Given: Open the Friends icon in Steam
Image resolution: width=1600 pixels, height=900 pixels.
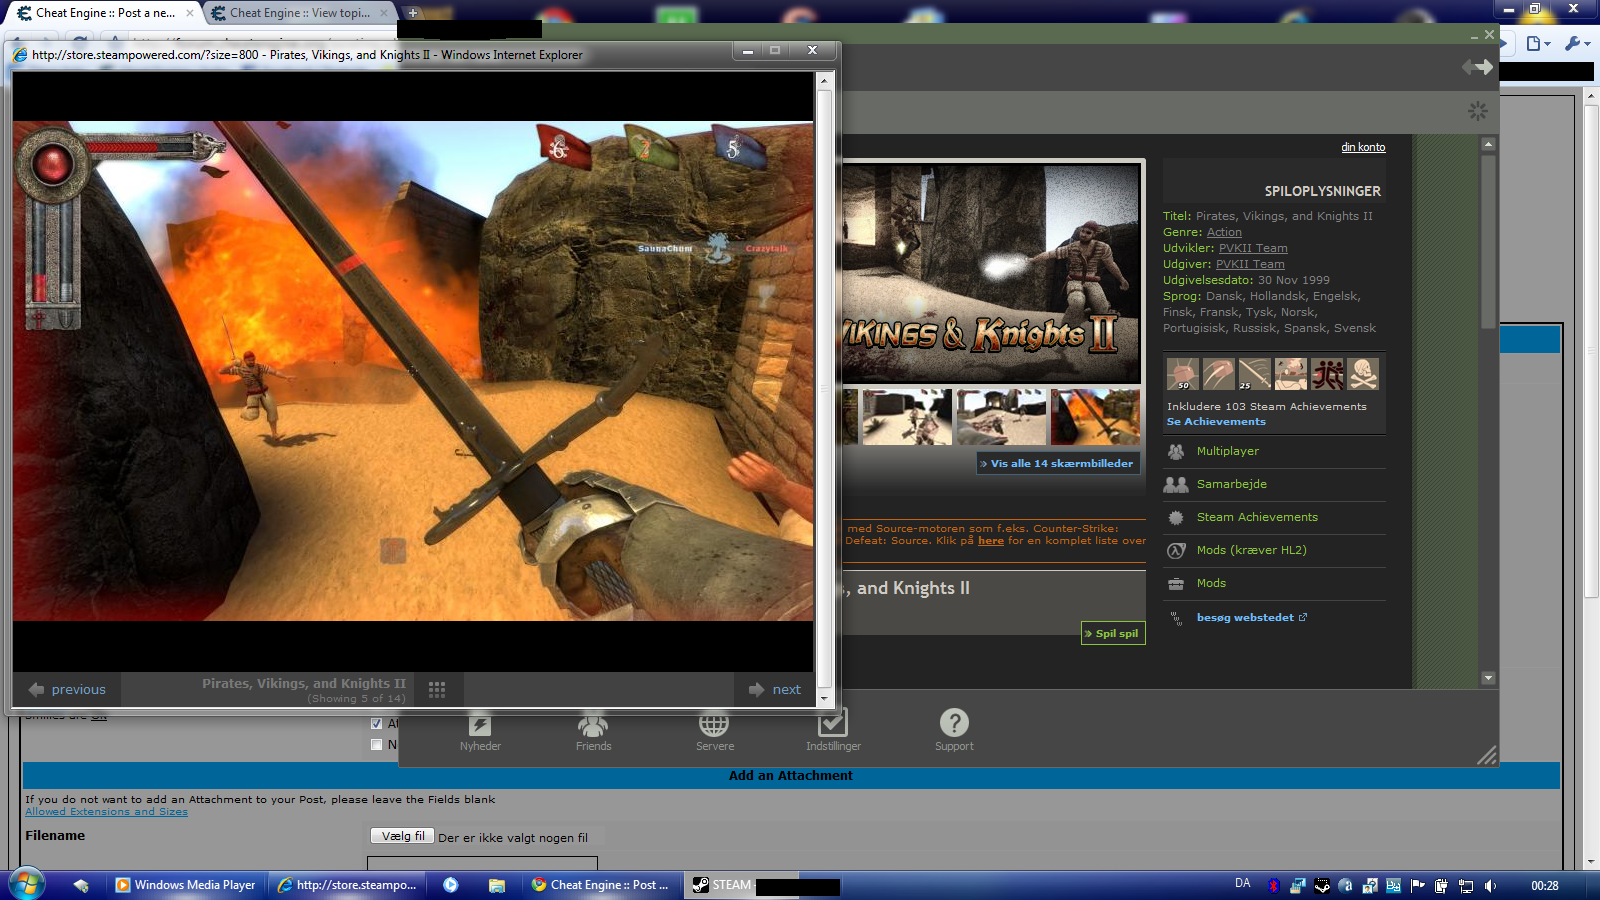Looking at the screenshot, I should point(593,724).
